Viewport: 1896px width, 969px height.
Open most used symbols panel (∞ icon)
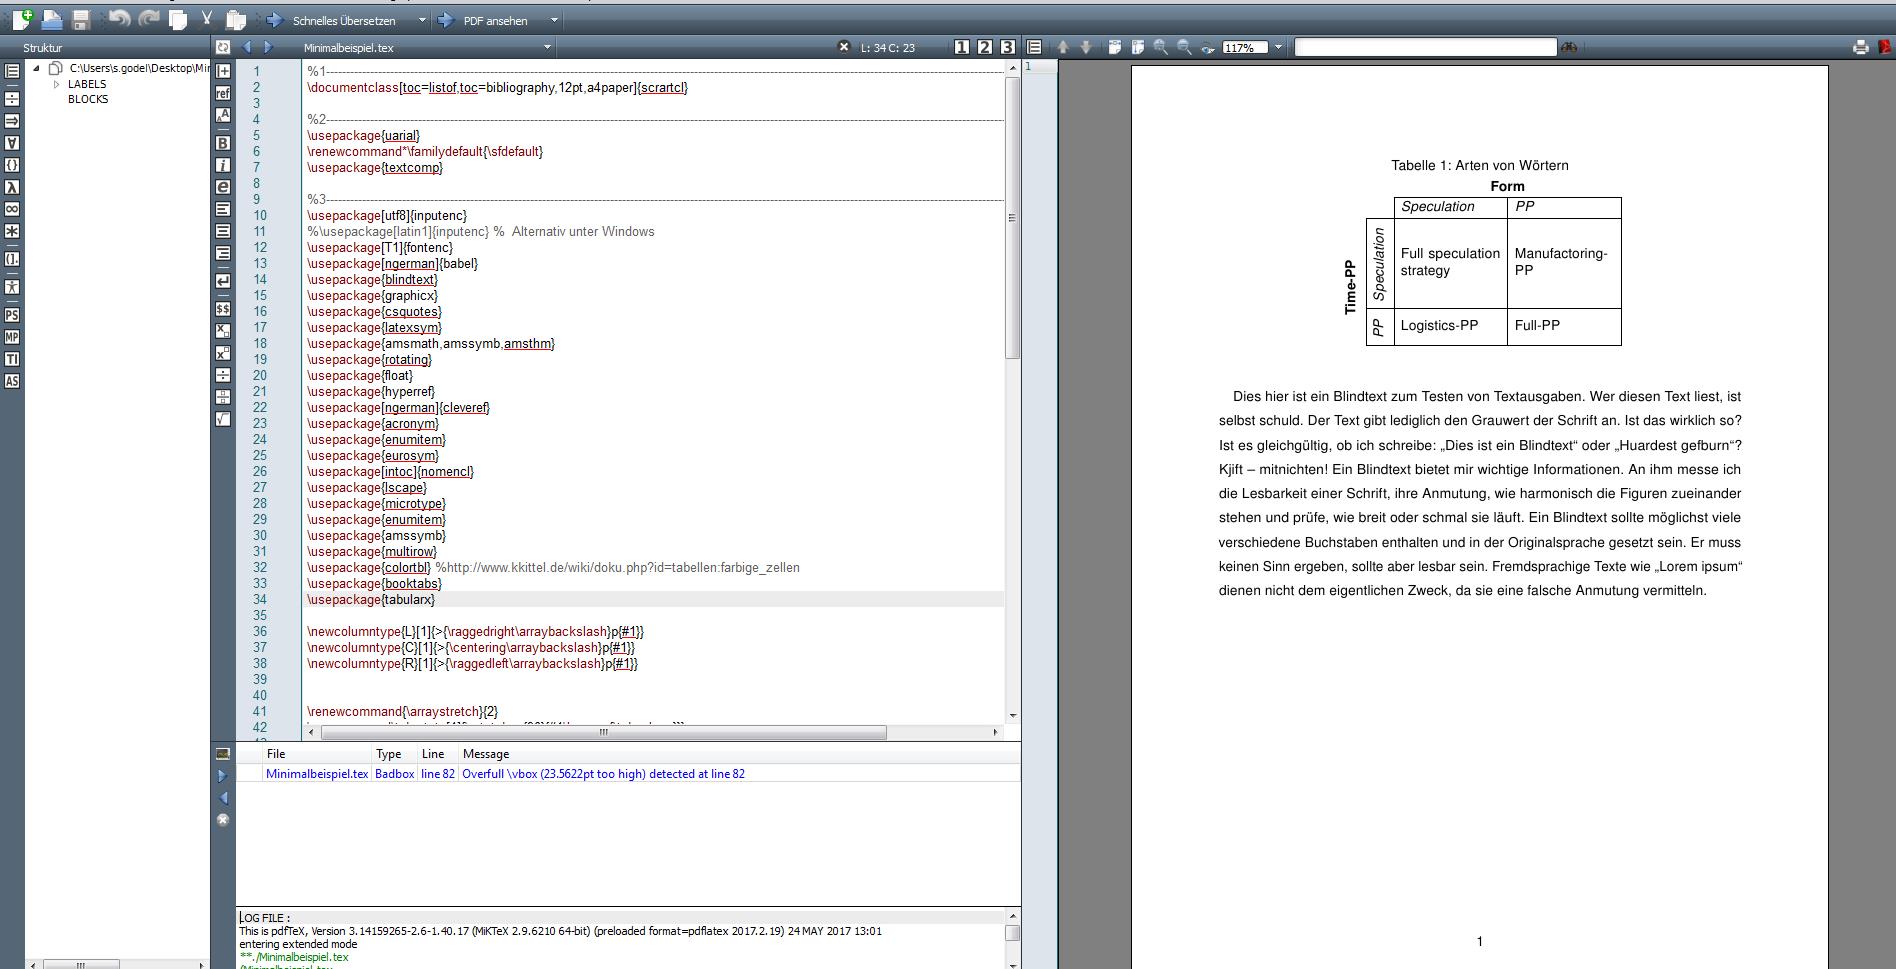[x=12, y=209]
